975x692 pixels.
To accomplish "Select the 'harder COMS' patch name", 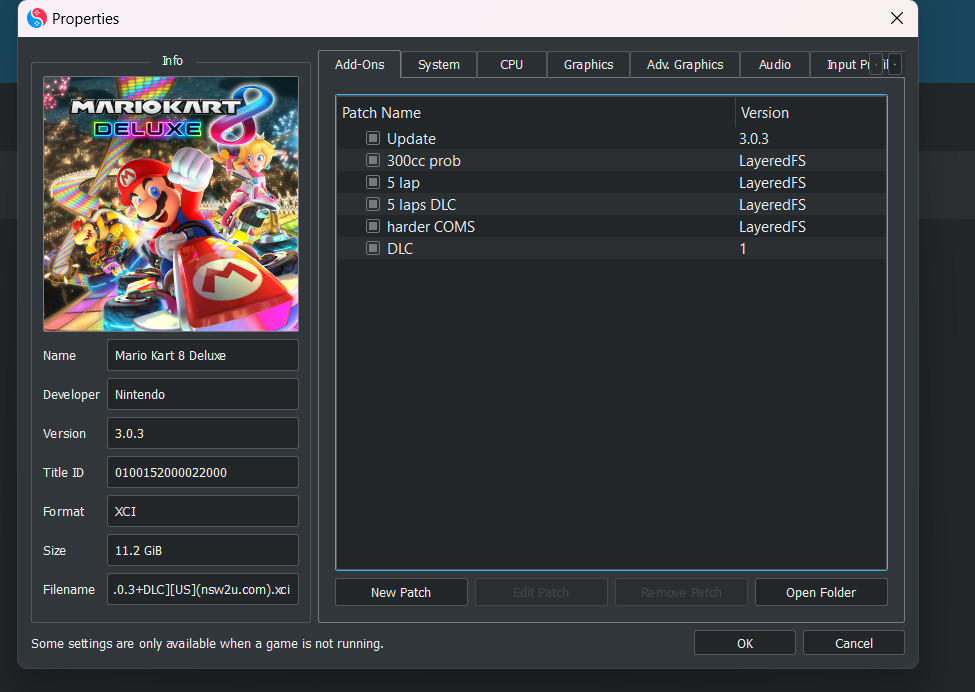I will 430,226.
